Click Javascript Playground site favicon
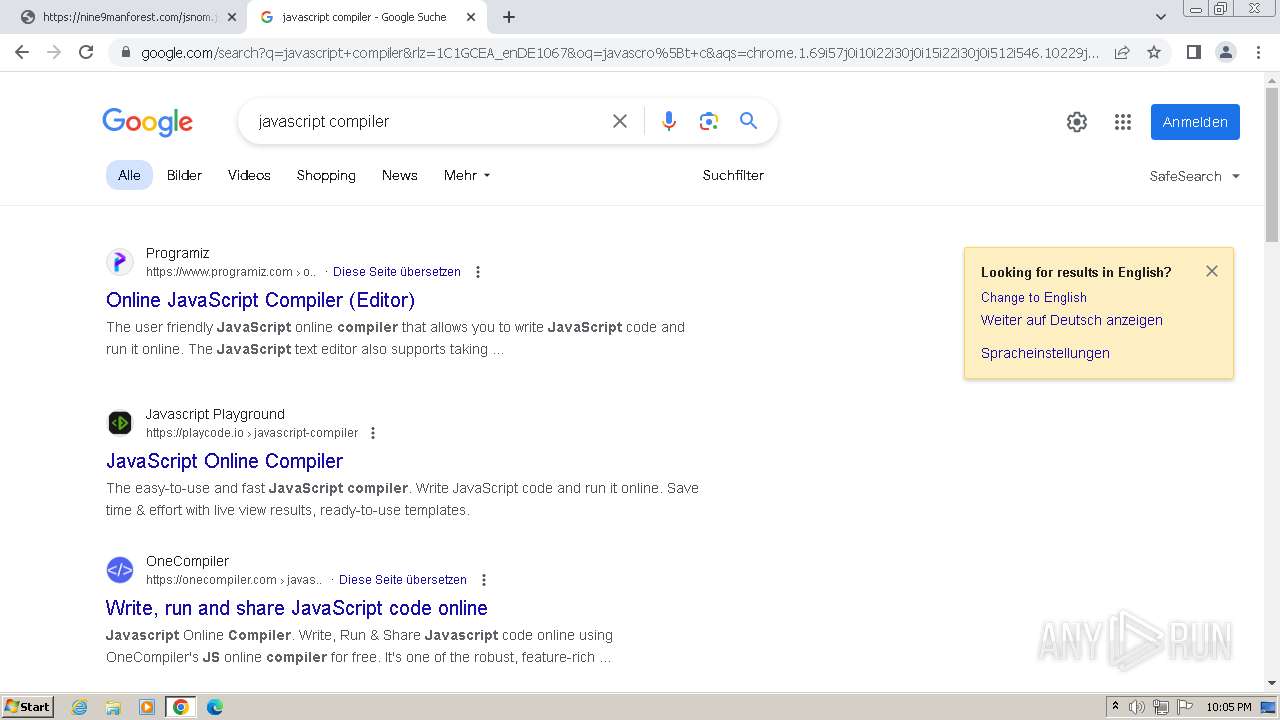The height and width of the screenshot is (720, 1280). click(x=120, y=423)
